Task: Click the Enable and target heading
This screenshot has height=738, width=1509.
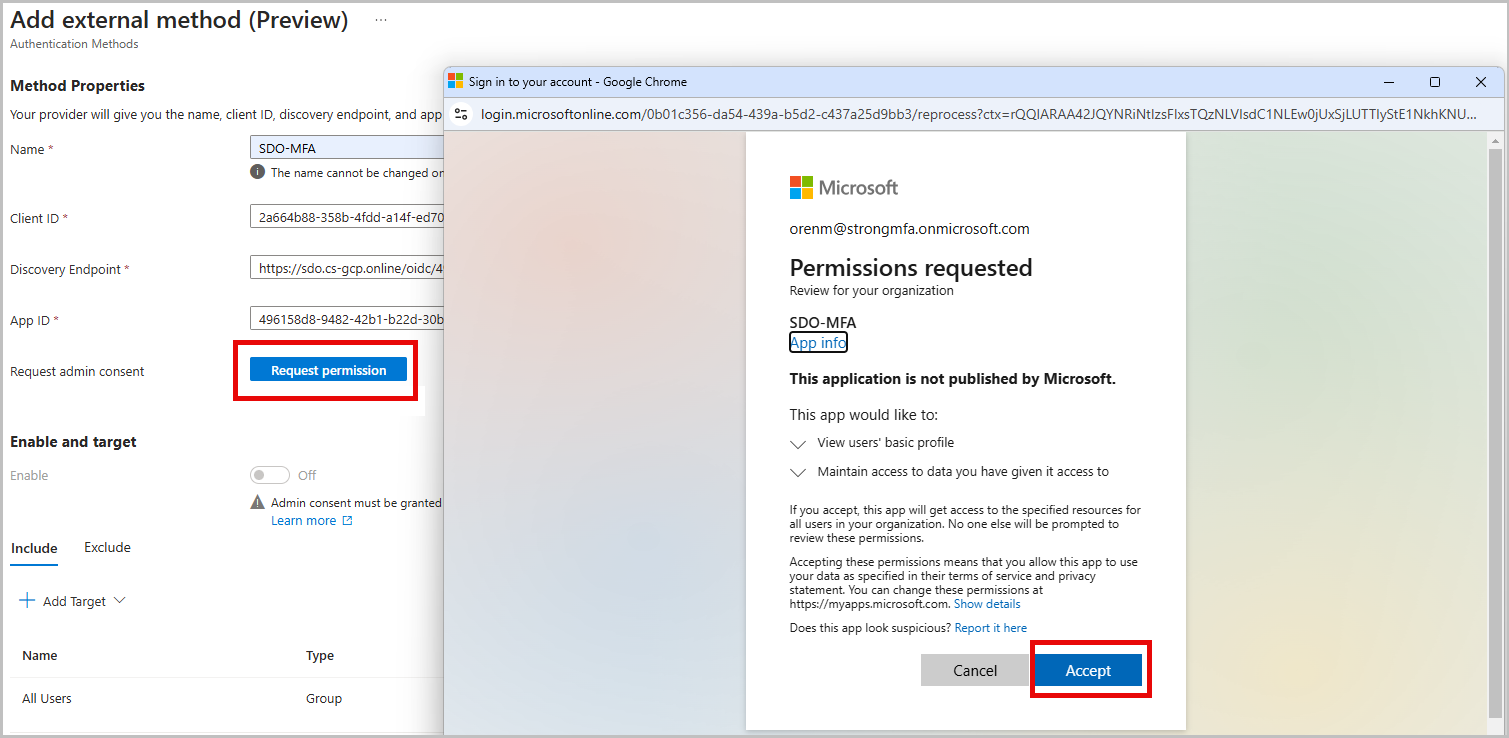Action: click(73, 442)
